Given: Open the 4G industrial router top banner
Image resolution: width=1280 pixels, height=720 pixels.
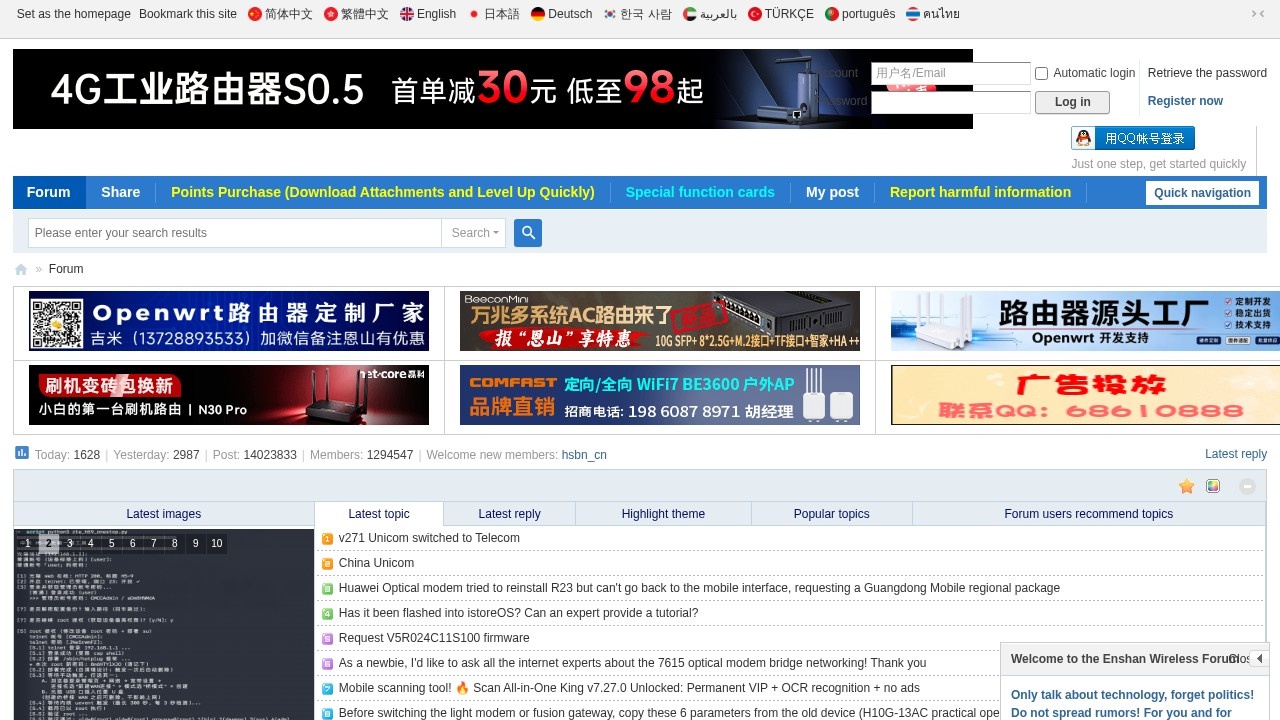Looking at the screenshot, I should pos(493,89).
